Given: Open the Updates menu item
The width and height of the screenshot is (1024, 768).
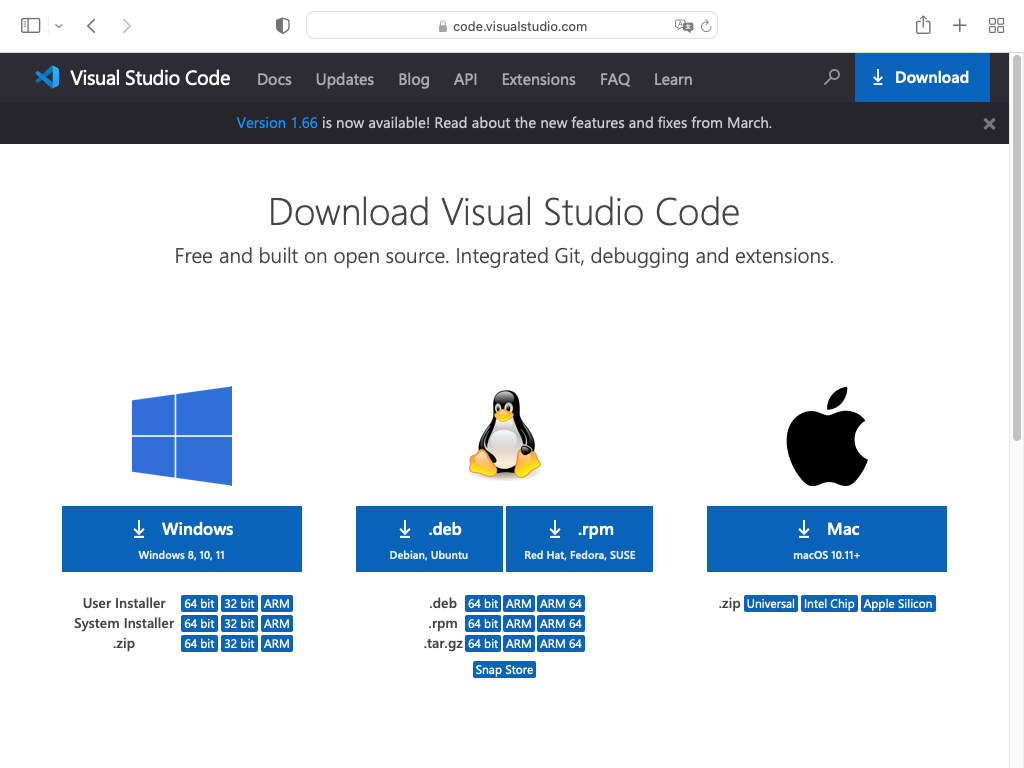Looking at the screenshot, I should (345, 80).
